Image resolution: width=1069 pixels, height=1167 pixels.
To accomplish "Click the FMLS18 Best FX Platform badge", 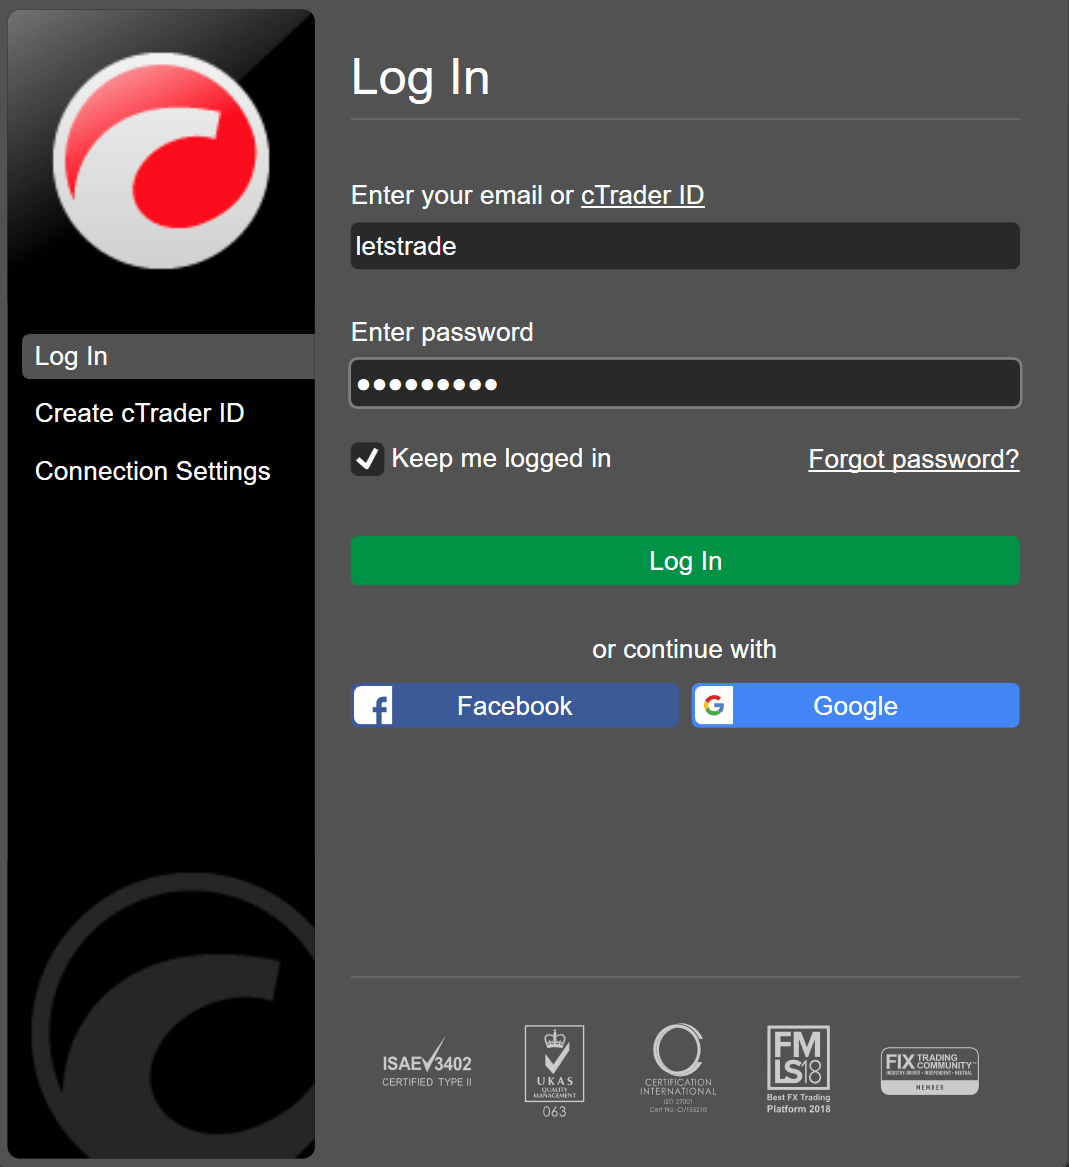I will tap(798, 1068).
